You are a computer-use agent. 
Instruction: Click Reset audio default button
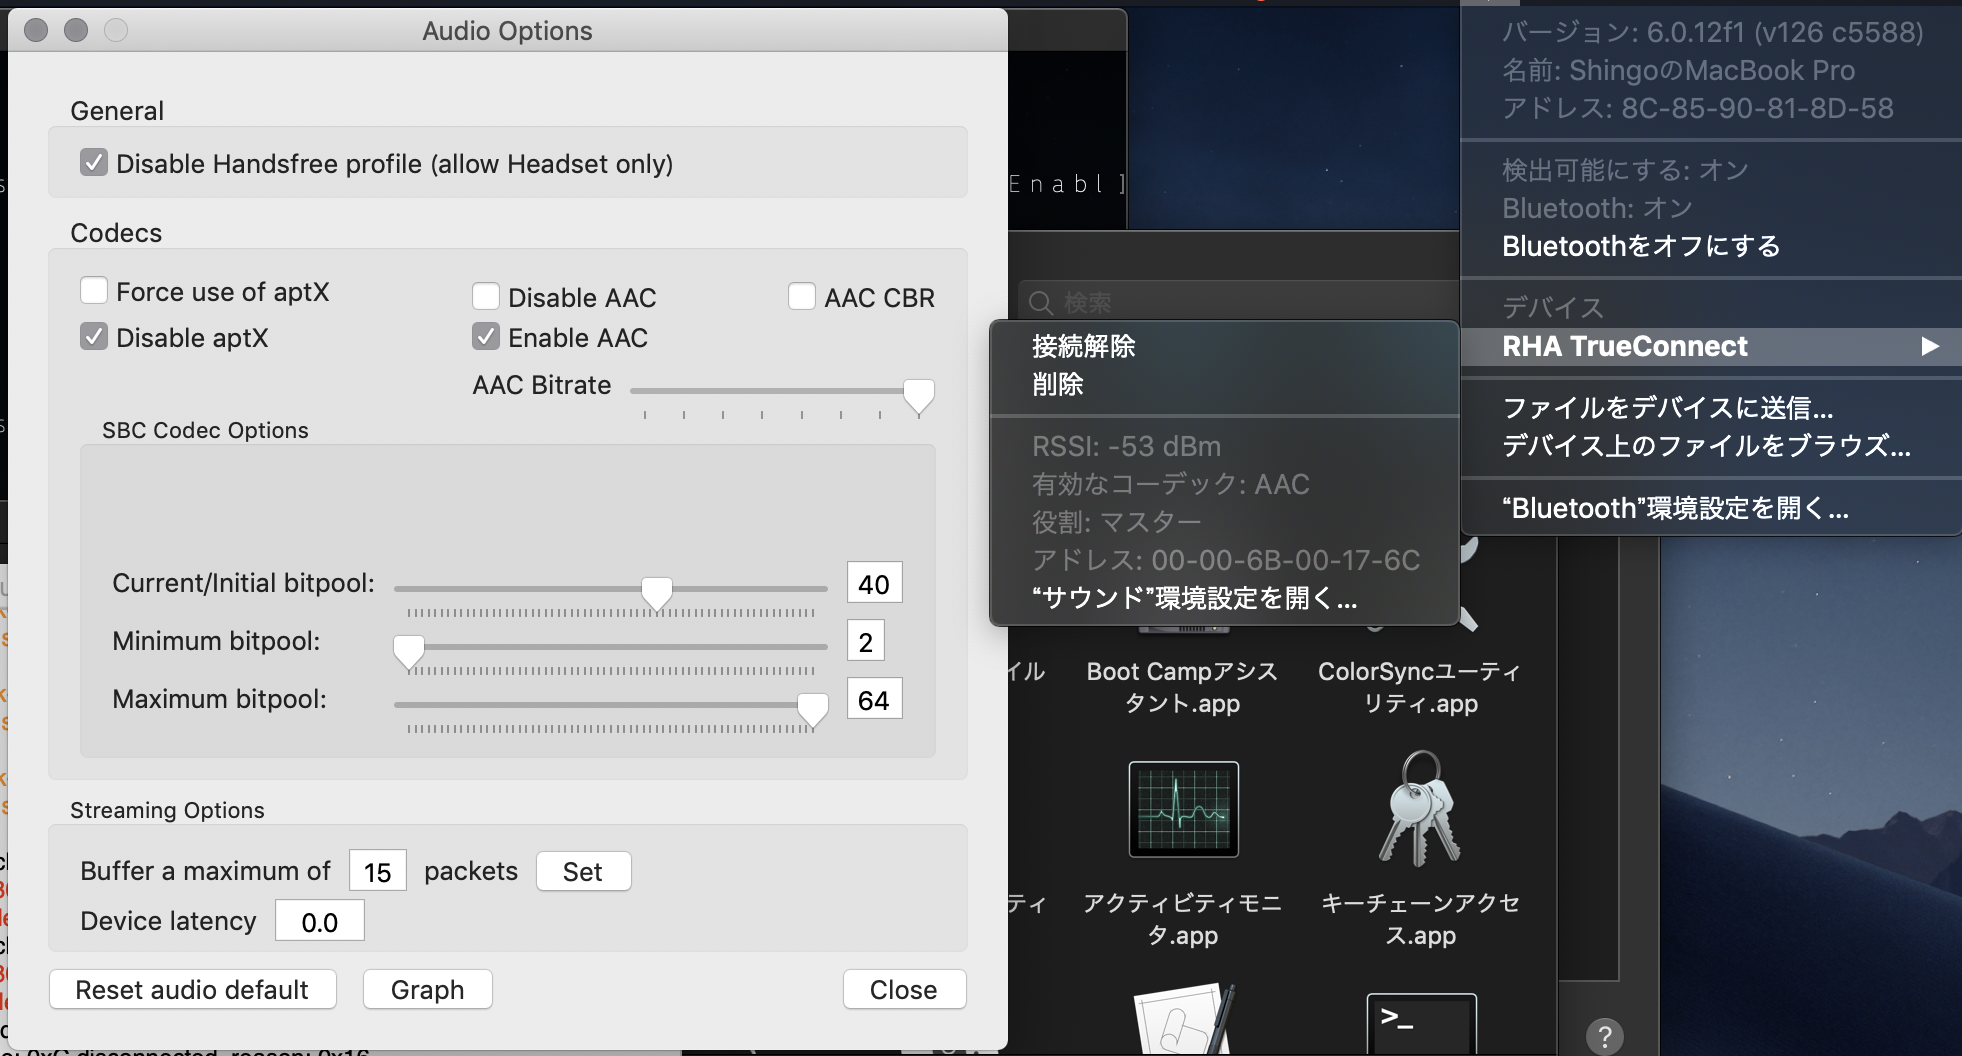[x=193, y=989]
